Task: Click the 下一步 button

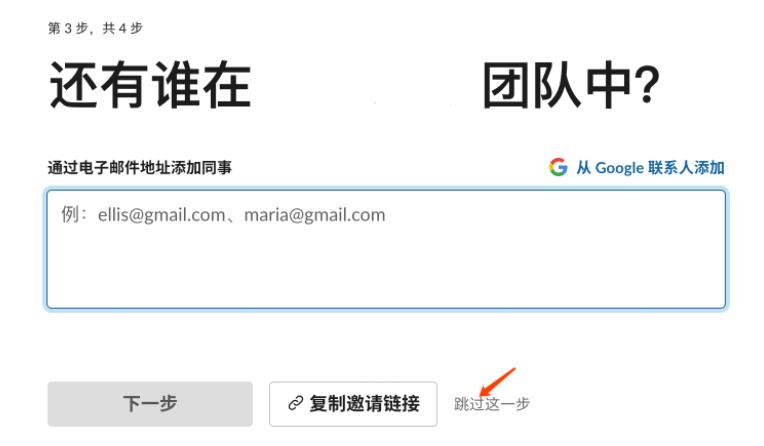Action: click(150, 404)
